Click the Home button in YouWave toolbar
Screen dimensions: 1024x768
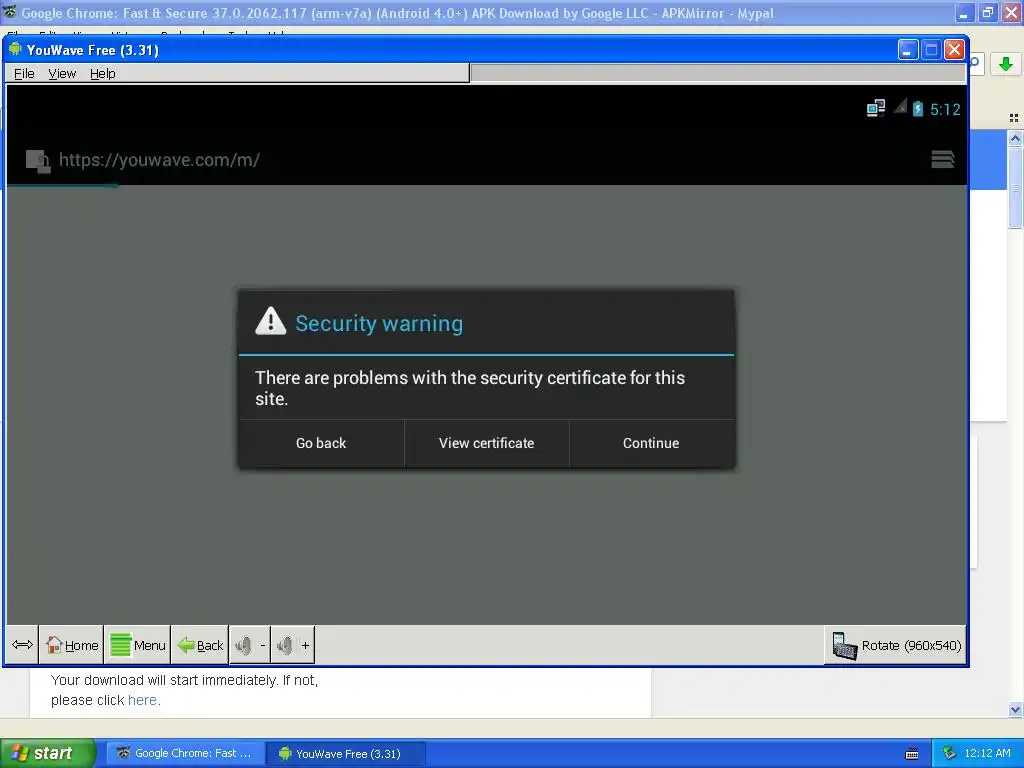click(x=72, y=645)
